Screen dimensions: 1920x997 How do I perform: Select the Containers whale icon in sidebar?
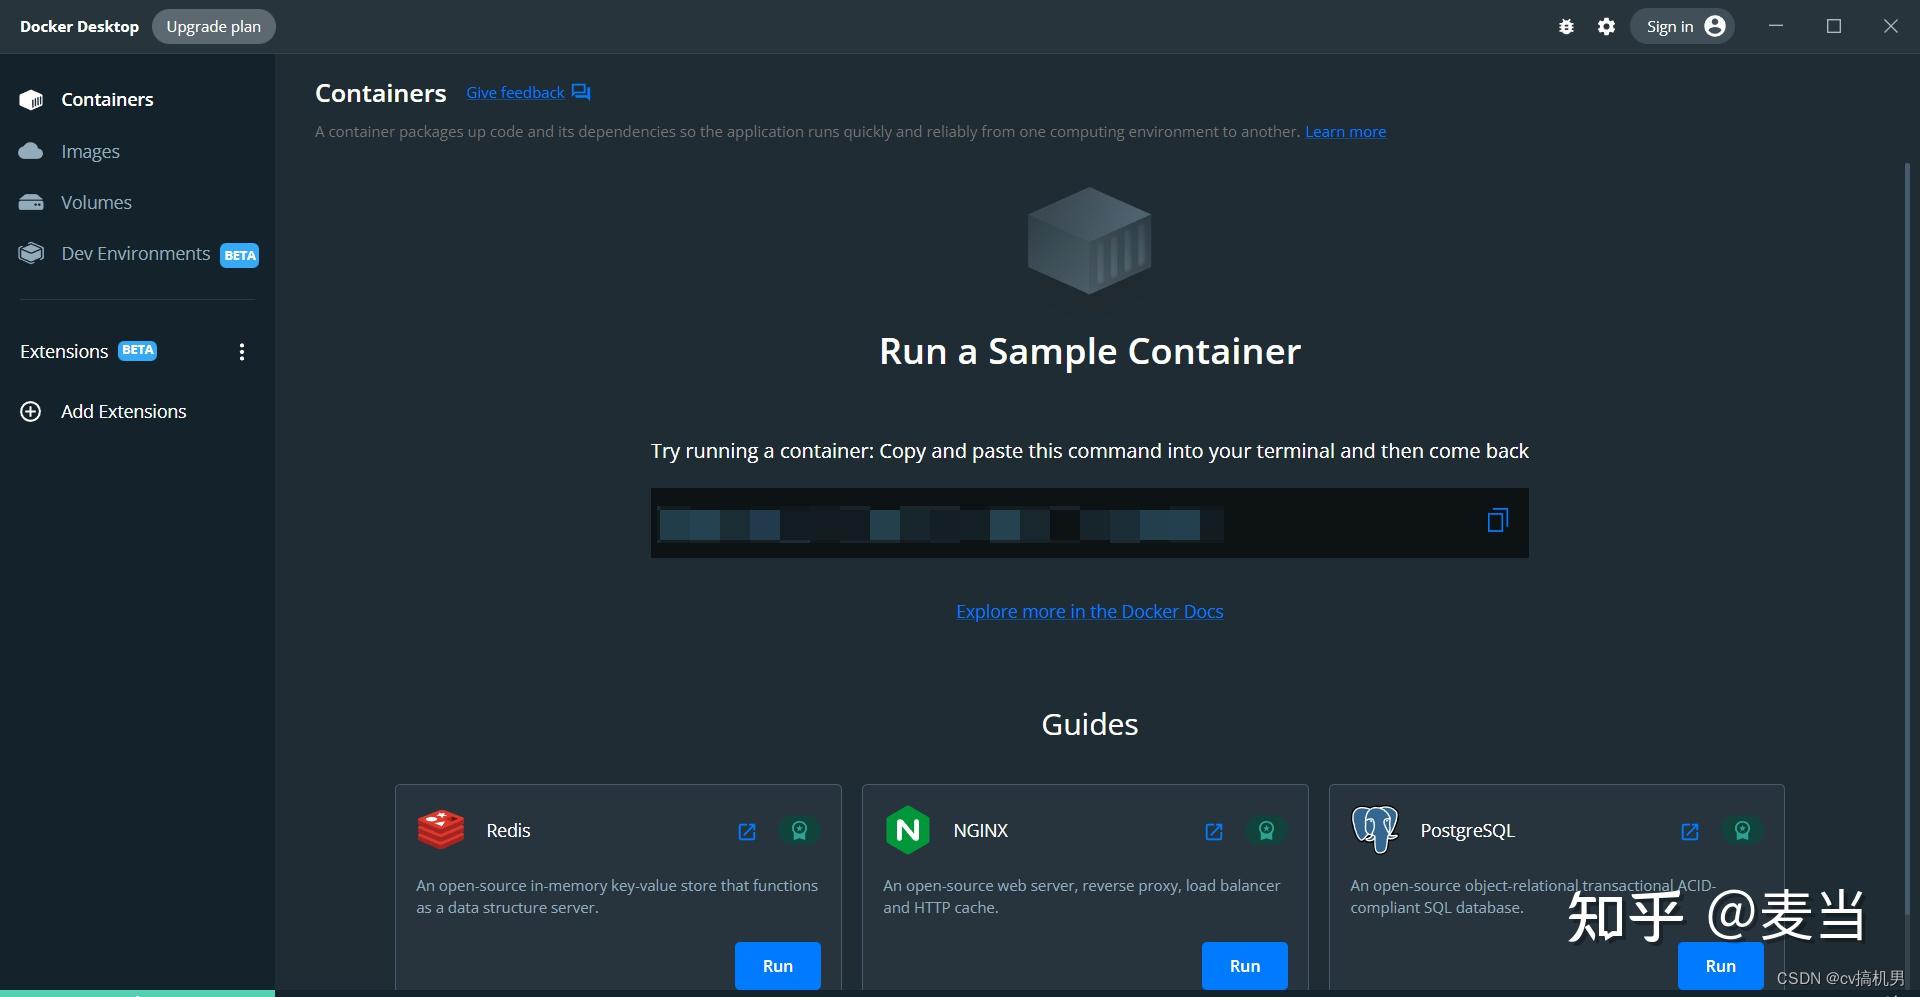pyautogui.click(x=30, y=99)
